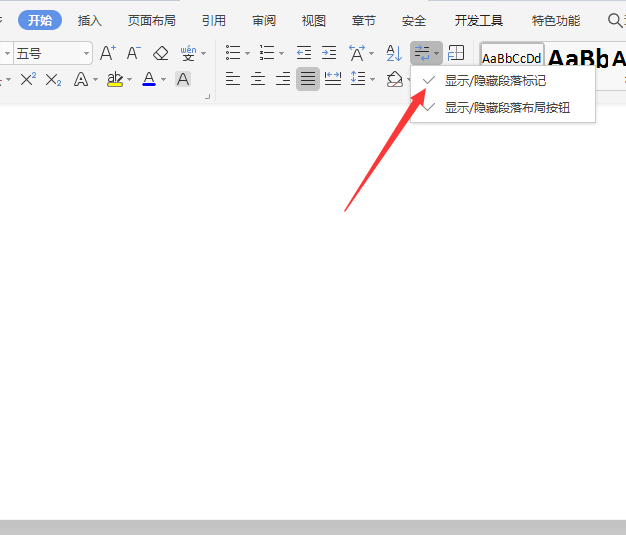Switch to the 插入 tab
The height and width of the screenshot is (535, 626).
(x=90, y=20)
